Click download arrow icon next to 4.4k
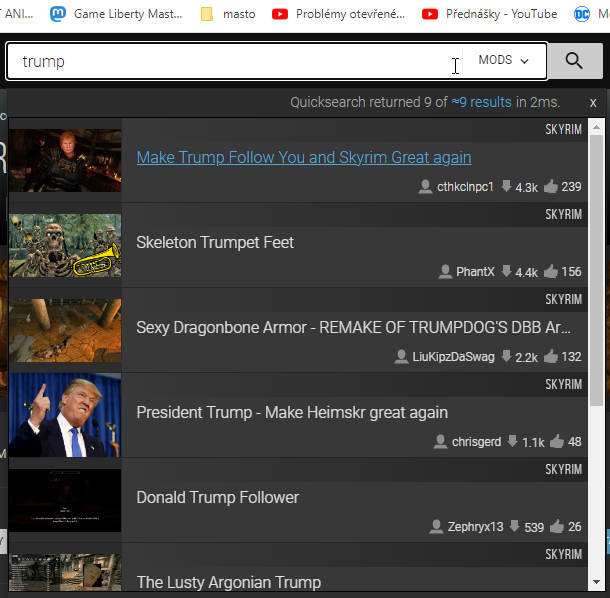The width and height of the screenshot is (610, 598). pyautogui.click(x=506, y=271)
